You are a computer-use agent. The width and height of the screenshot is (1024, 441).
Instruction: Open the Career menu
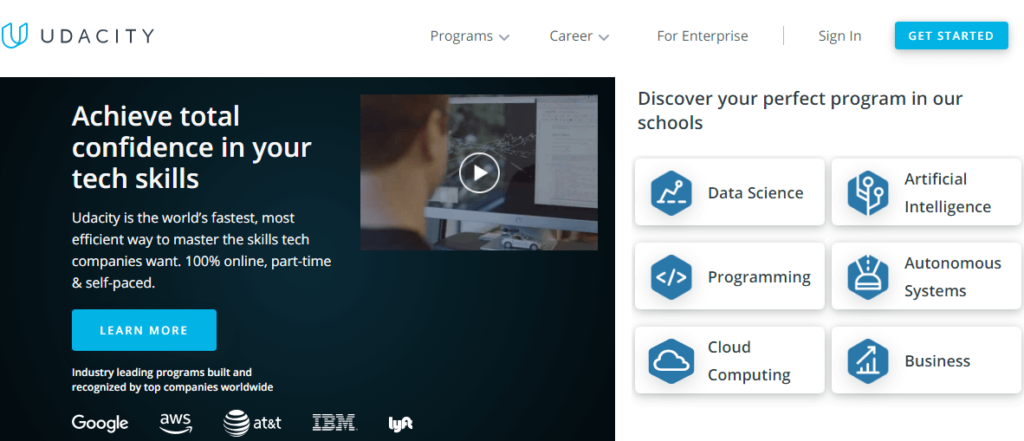click(579, 37)
